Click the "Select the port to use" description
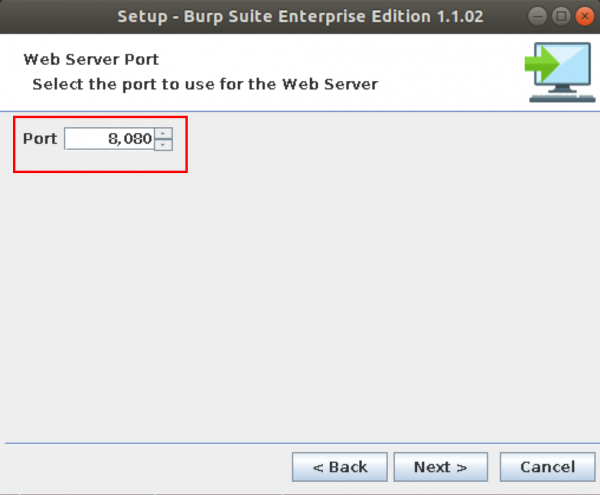Image resolution: width=600 pixels, height=495 pixels. click(x=205, y=84)
